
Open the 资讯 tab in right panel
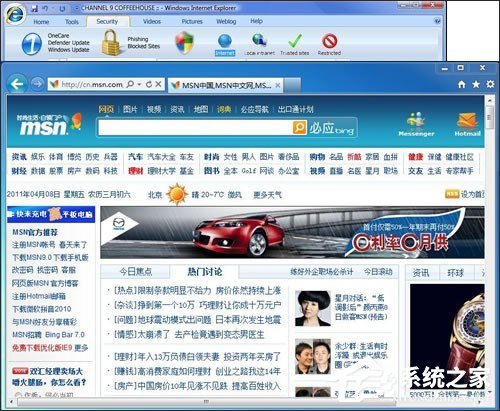(421, 273)
